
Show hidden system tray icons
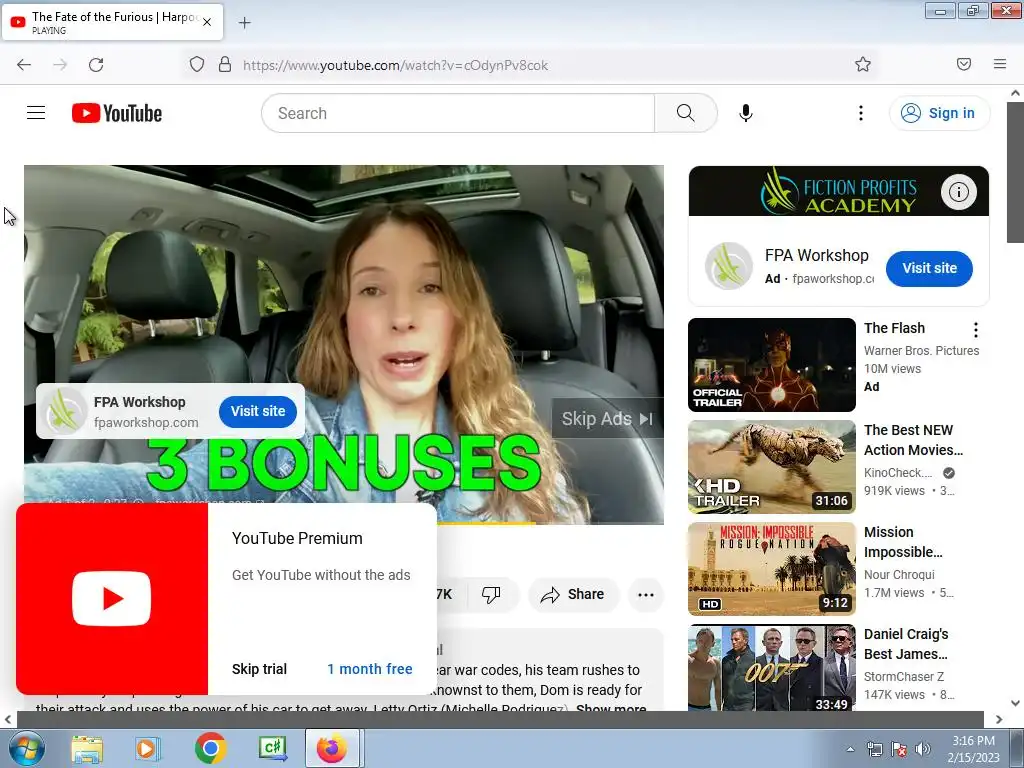850,749
